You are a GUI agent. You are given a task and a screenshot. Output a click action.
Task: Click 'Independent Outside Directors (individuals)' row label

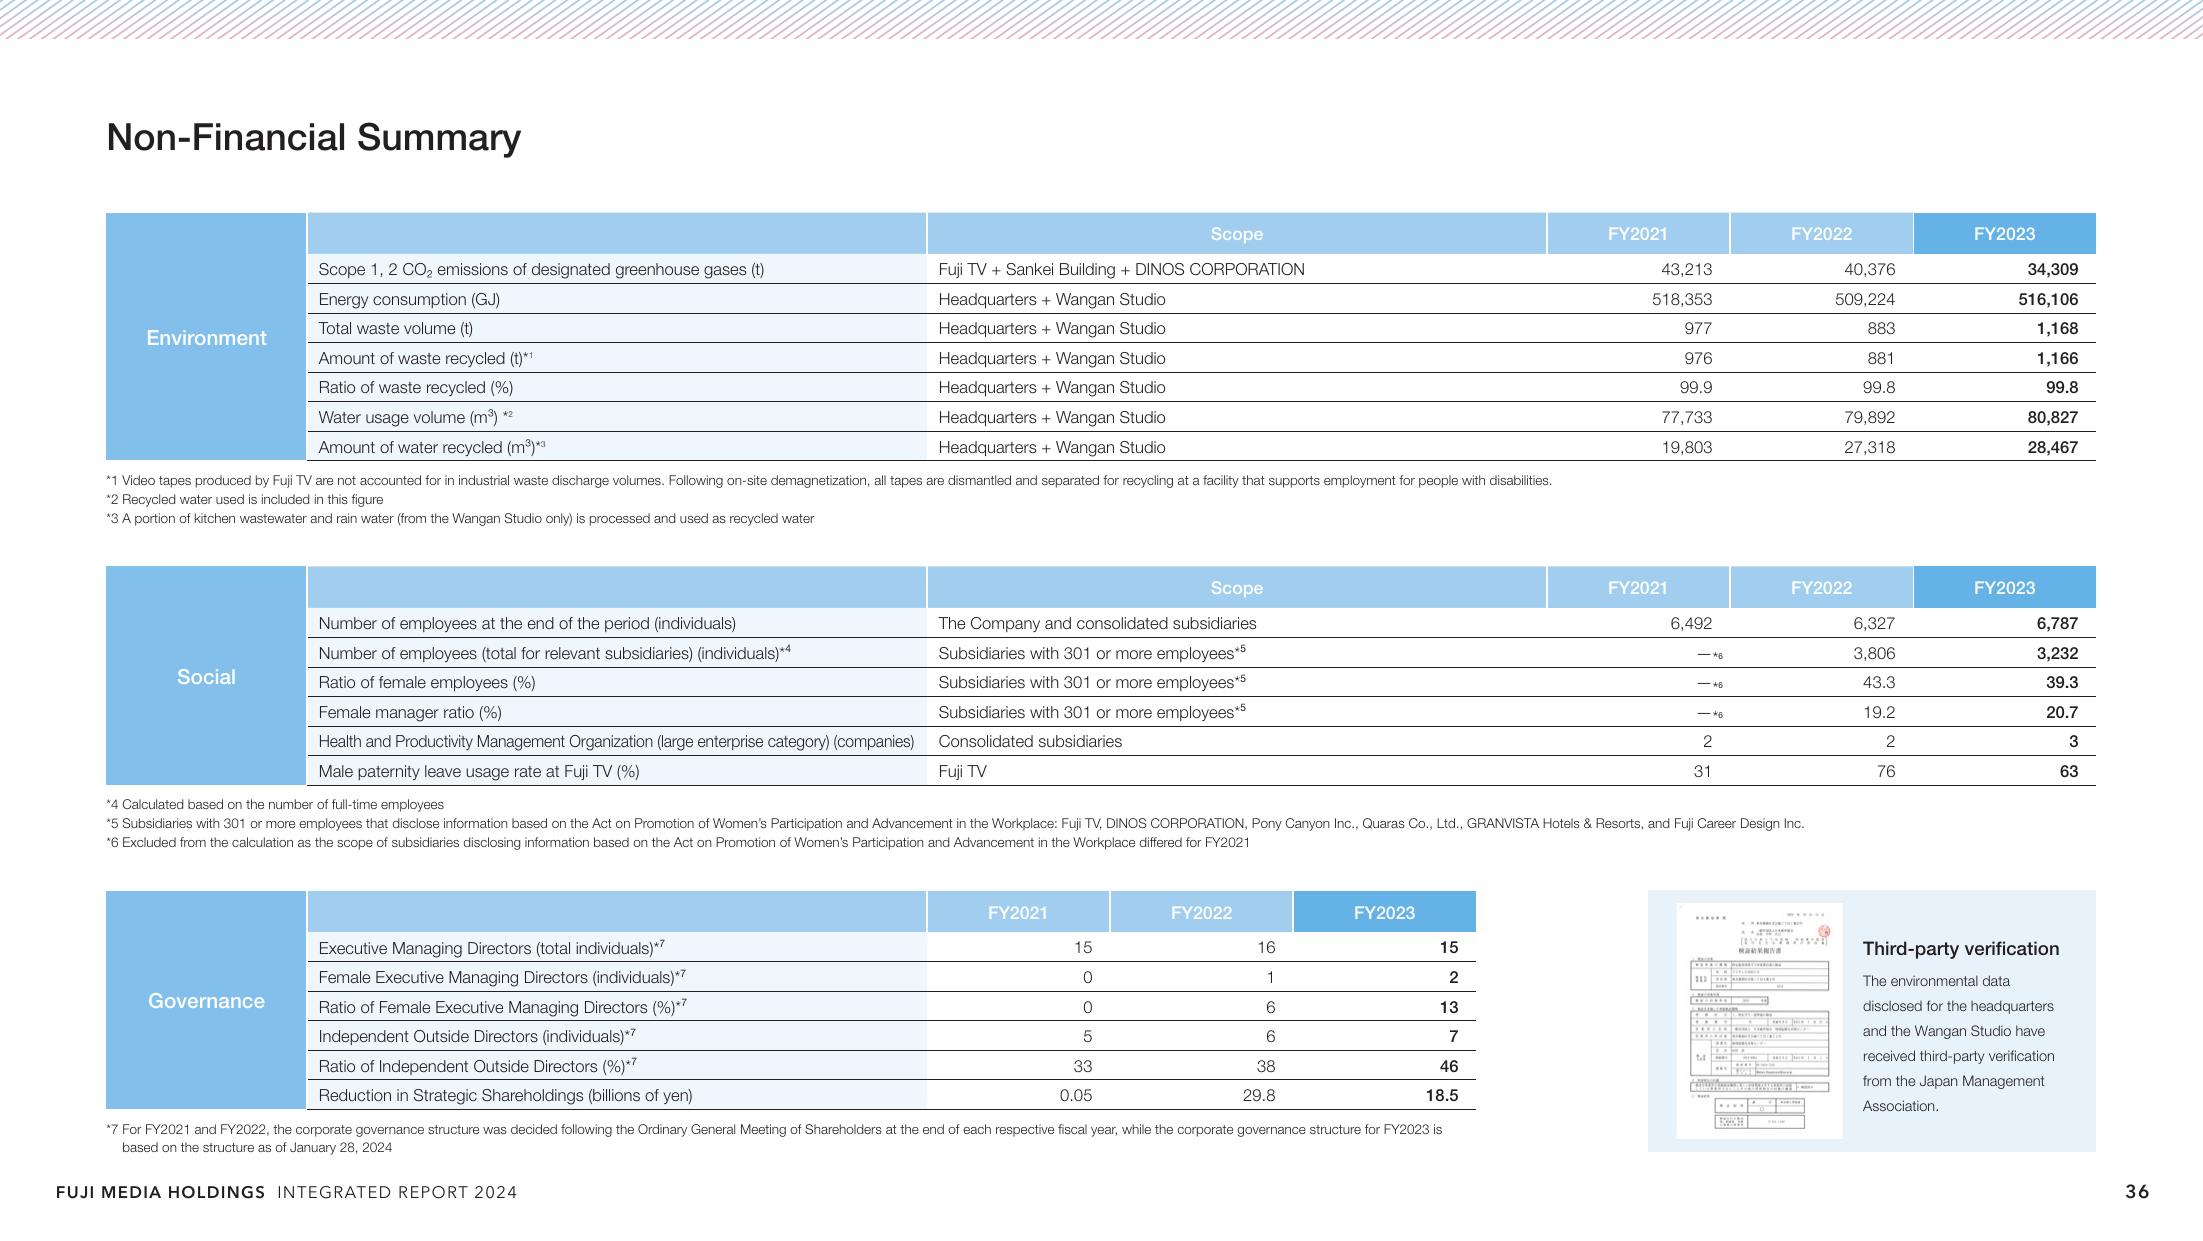point(476,1036)
